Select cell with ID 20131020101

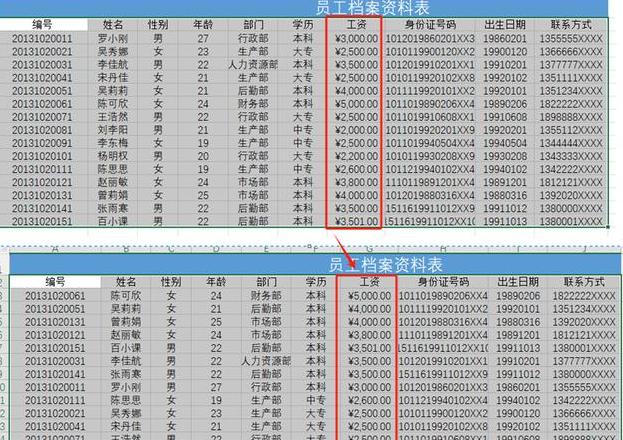(42, 156)
